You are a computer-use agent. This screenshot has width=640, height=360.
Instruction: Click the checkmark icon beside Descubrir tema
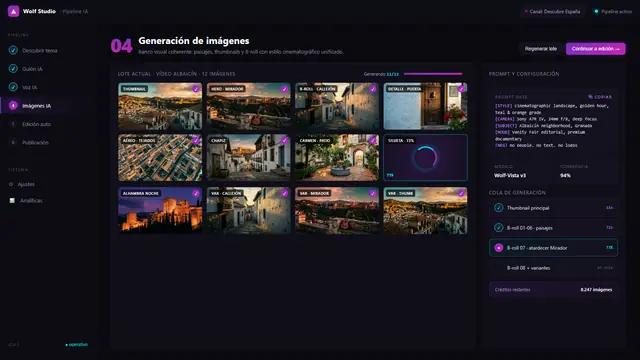13,50
